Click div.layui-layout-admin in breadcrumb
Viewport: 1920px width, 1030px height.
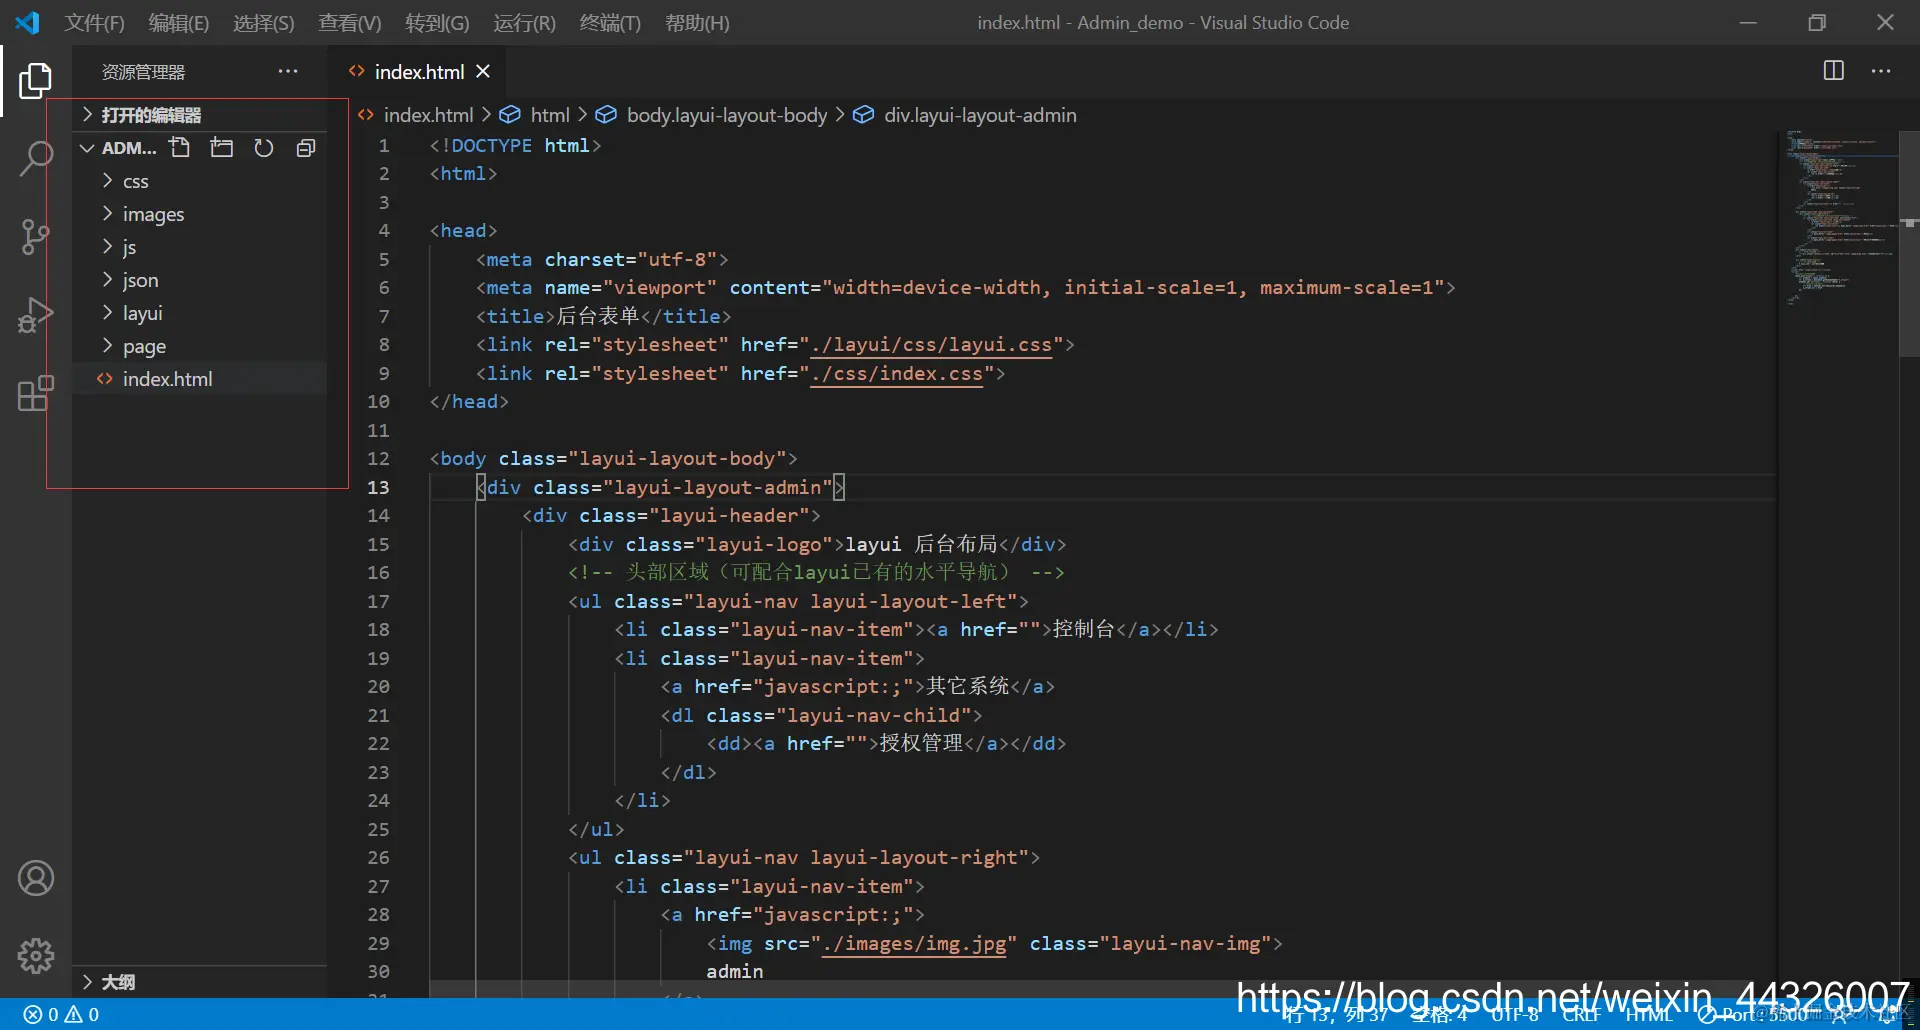(980, 115)
